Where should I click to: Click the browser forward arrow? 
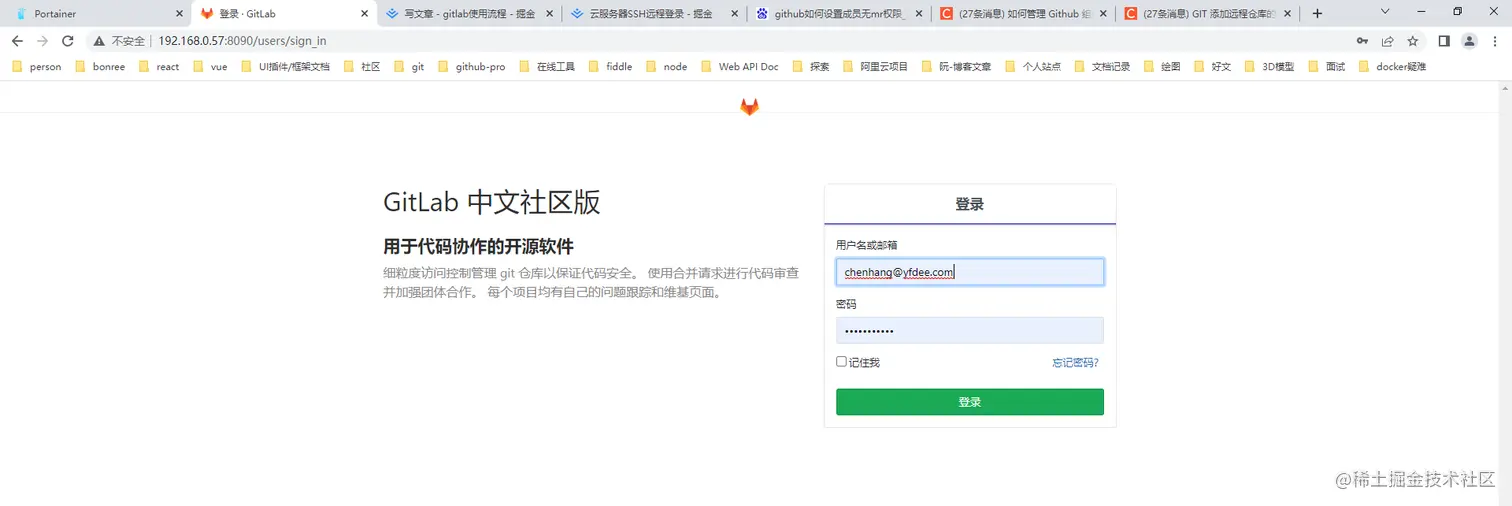(42, 41)
